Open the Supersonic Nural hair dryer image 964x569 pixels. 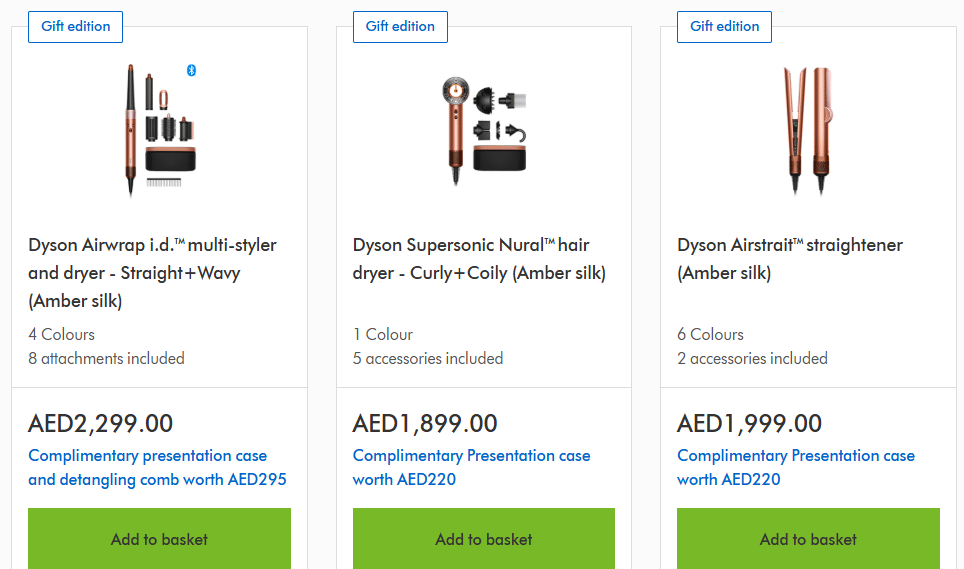(484, 130)
